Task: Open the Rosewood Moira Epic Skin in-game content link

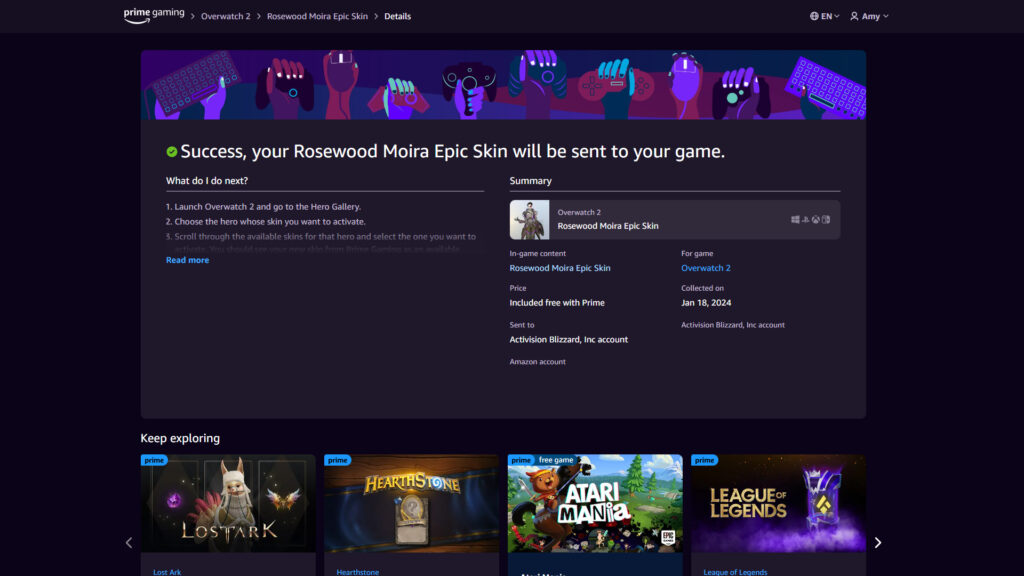Action: [560, 268]
